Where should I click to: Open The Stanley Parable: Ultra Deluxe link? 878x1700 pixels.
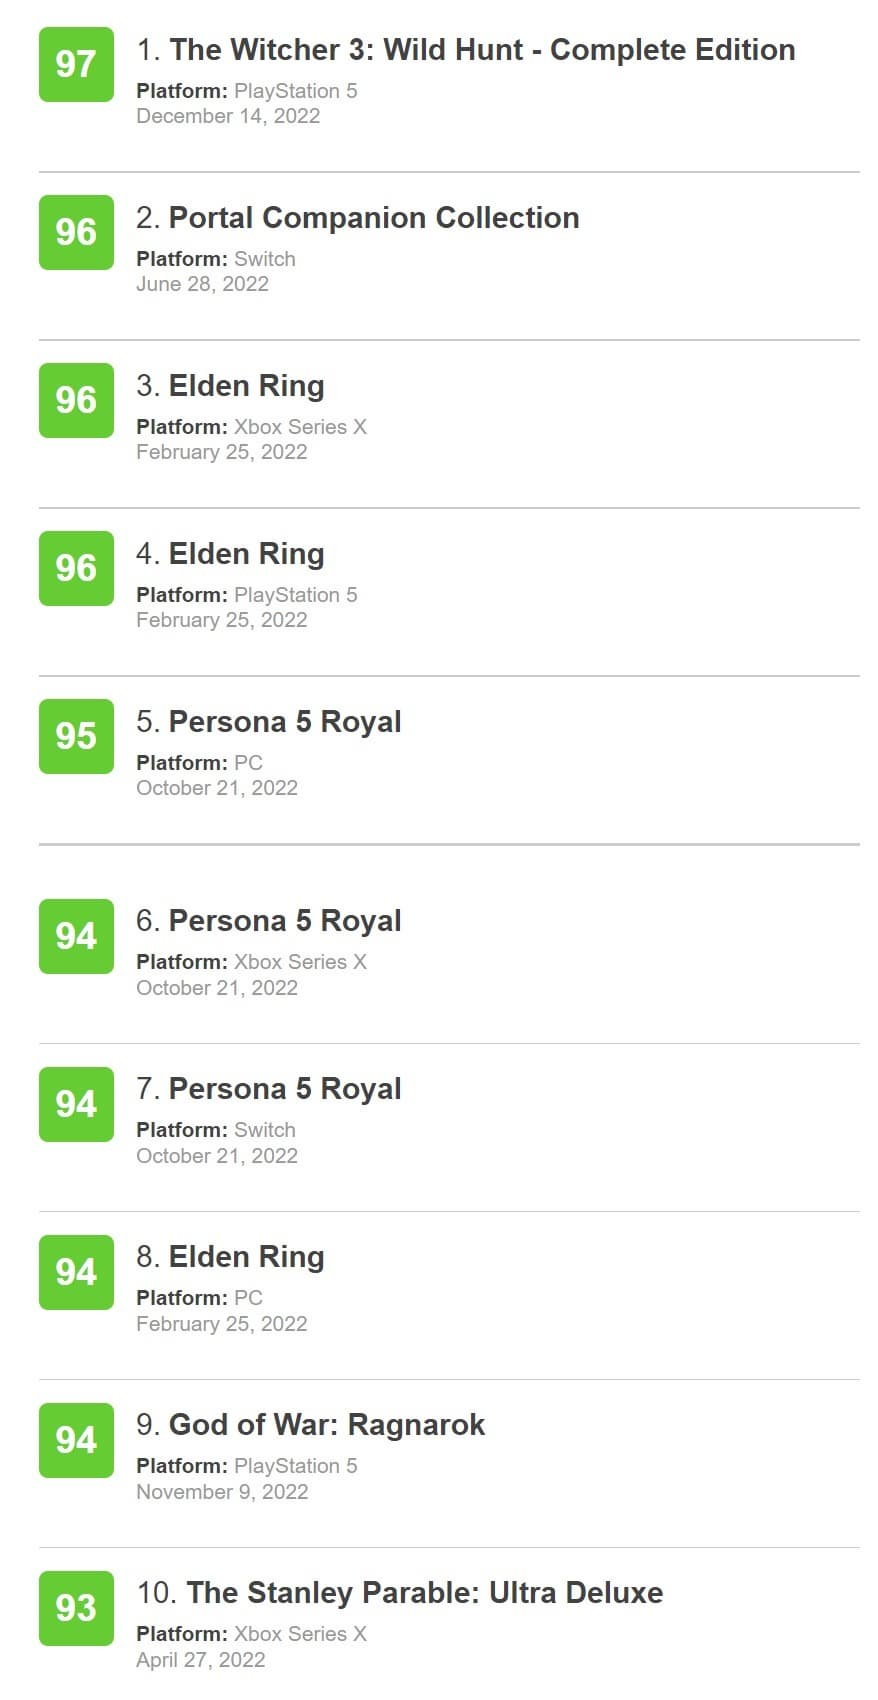coord(424,1593)
